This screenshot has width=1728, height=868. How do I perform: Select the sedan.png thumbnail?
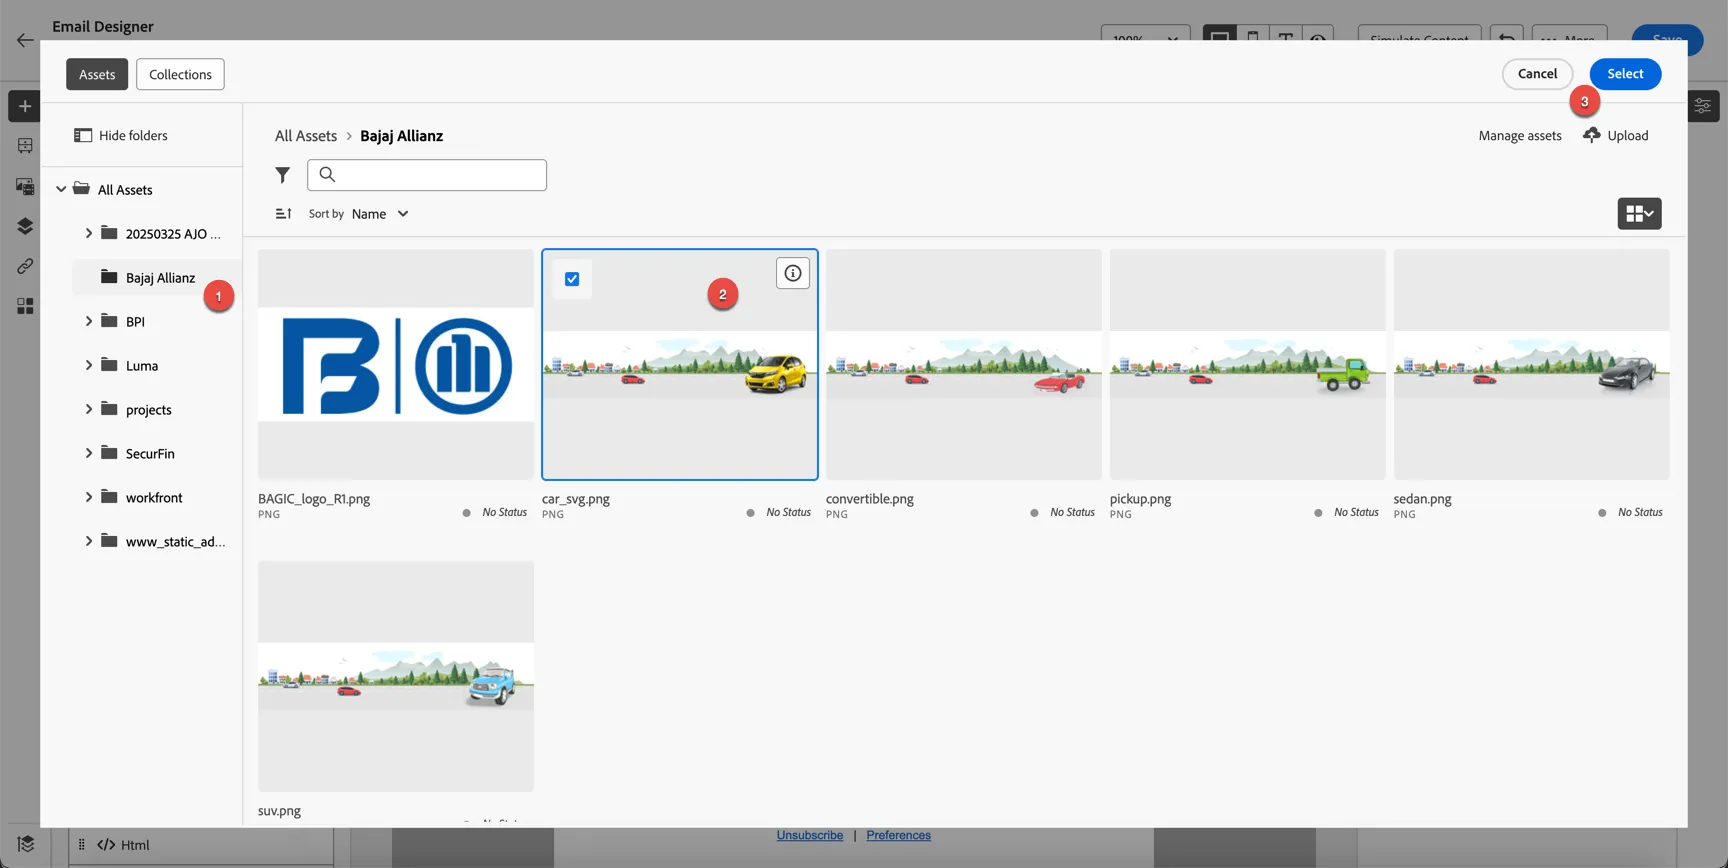[1532, 365]
